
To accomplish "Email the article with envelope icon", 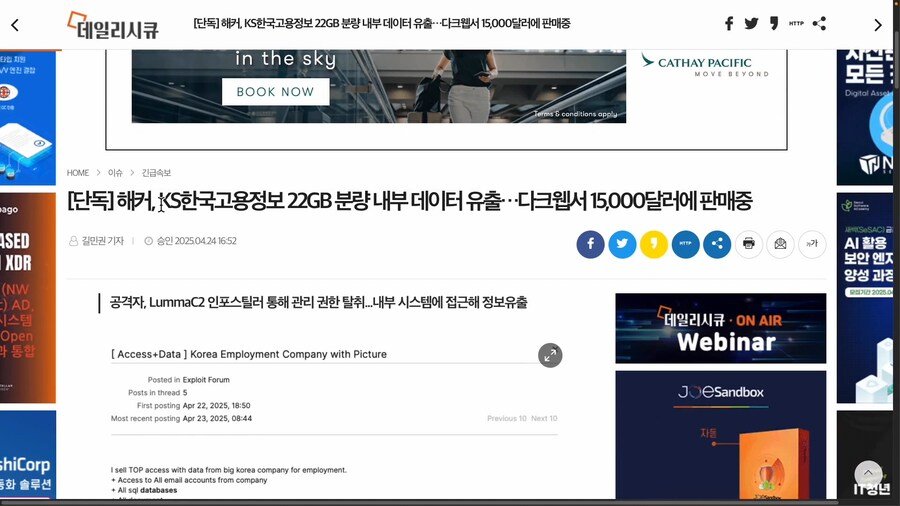I will click(x=780, y=244).
